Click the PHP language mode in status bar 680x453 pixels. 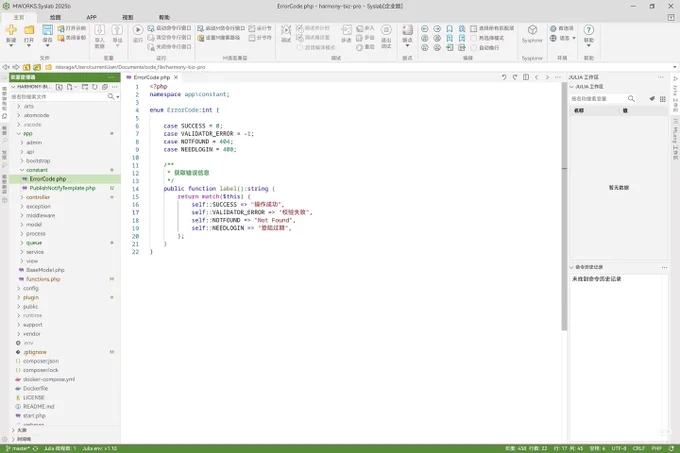click(x=656, y=448)
